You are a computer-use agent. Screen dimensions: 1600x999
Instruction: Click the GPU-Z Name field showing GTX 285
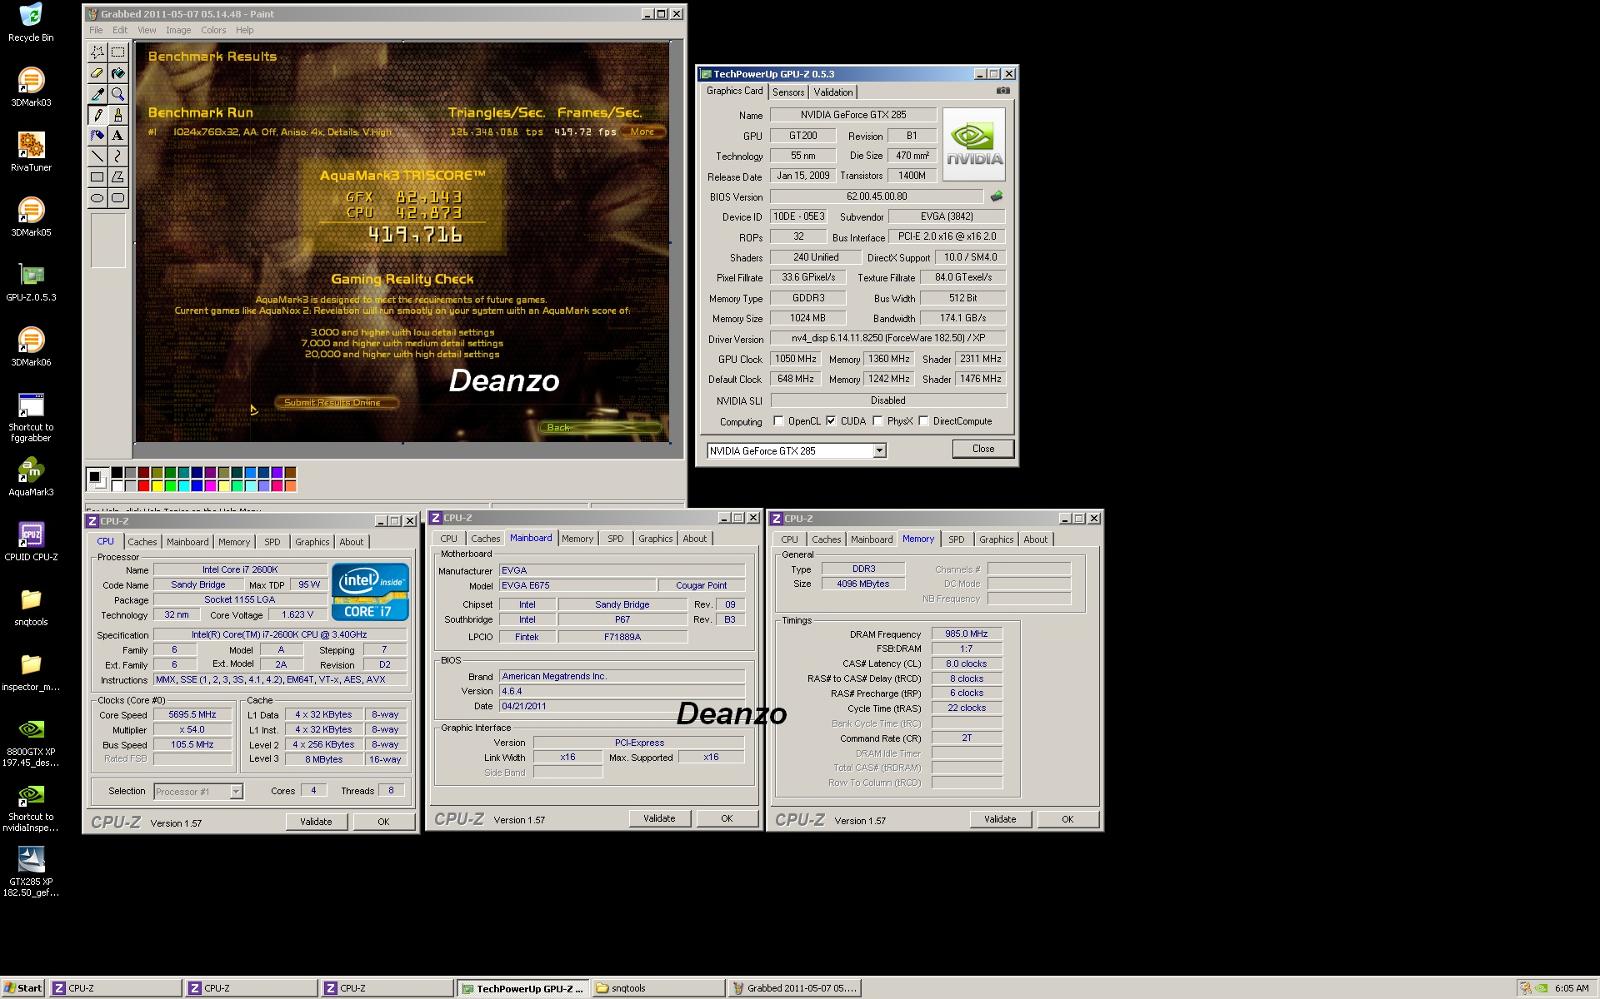(853, 114)
